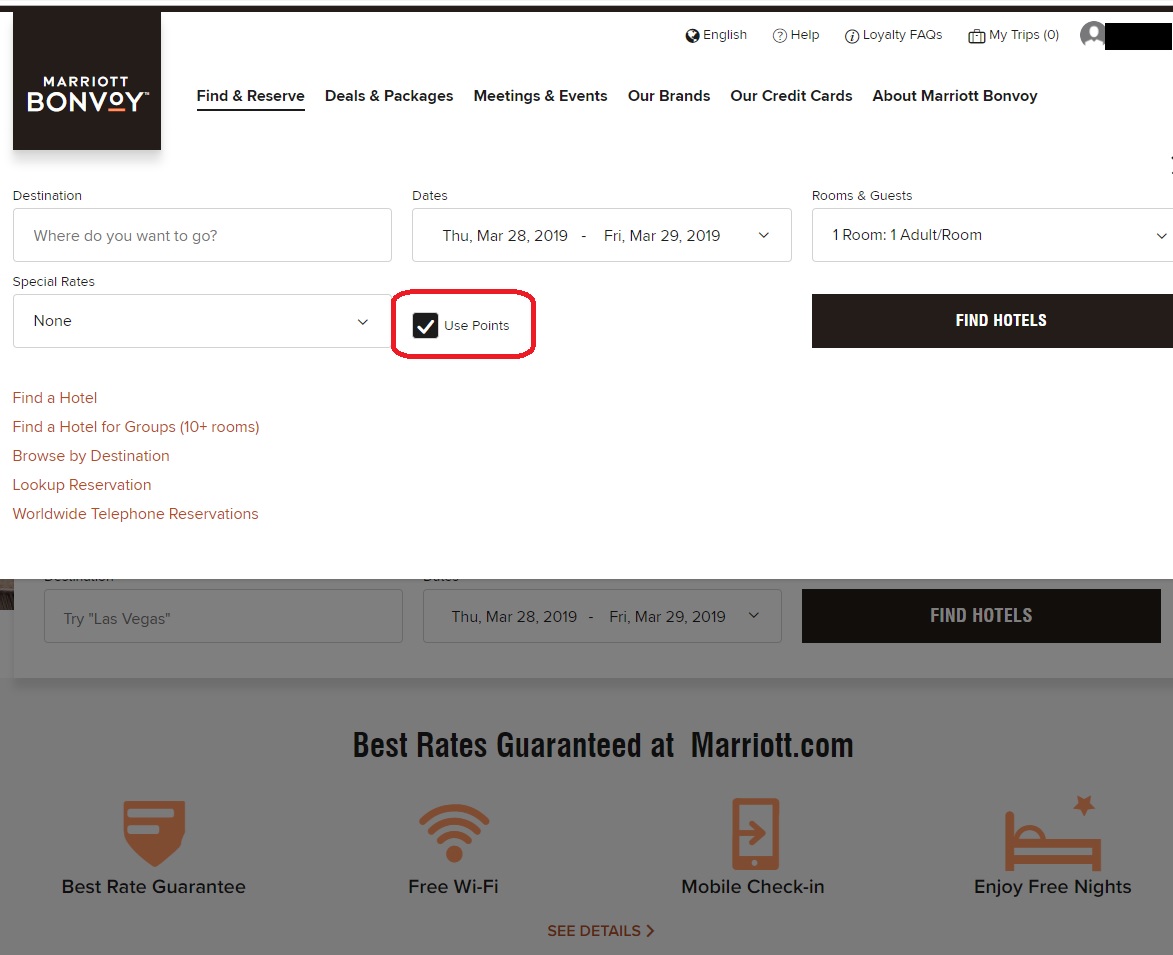Click the Mobile Check-in phone icon
Screen dimensions: 1173x955
point(755,833)
